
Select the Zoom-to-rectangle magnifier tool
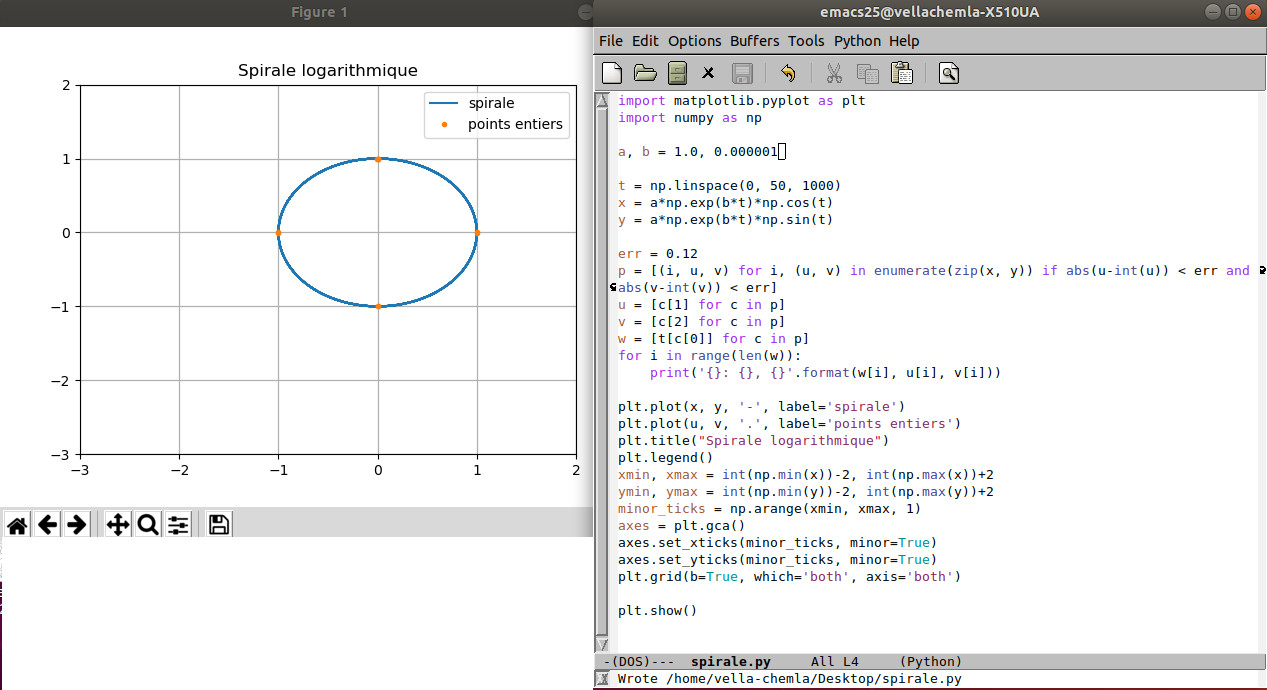(x=148, y=525)
